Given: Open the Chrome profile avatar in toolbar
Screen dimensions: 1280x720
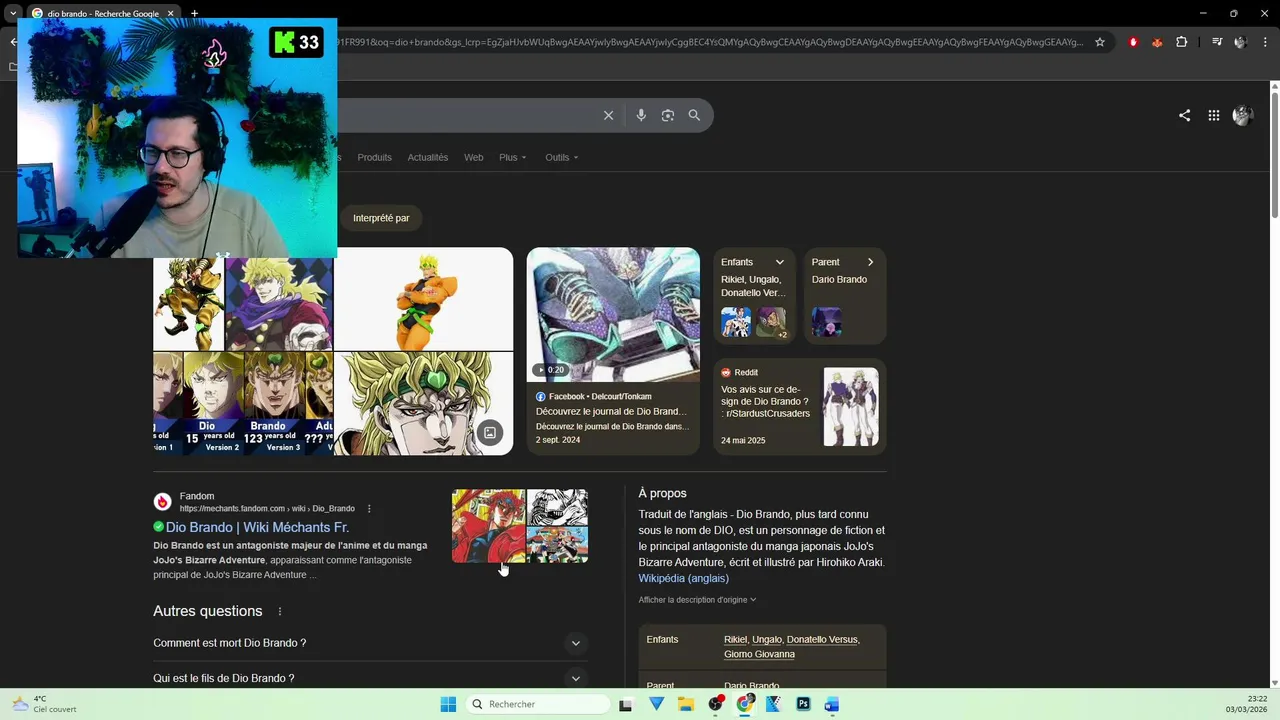Looking at the screenshot, I should [1241, 42].
